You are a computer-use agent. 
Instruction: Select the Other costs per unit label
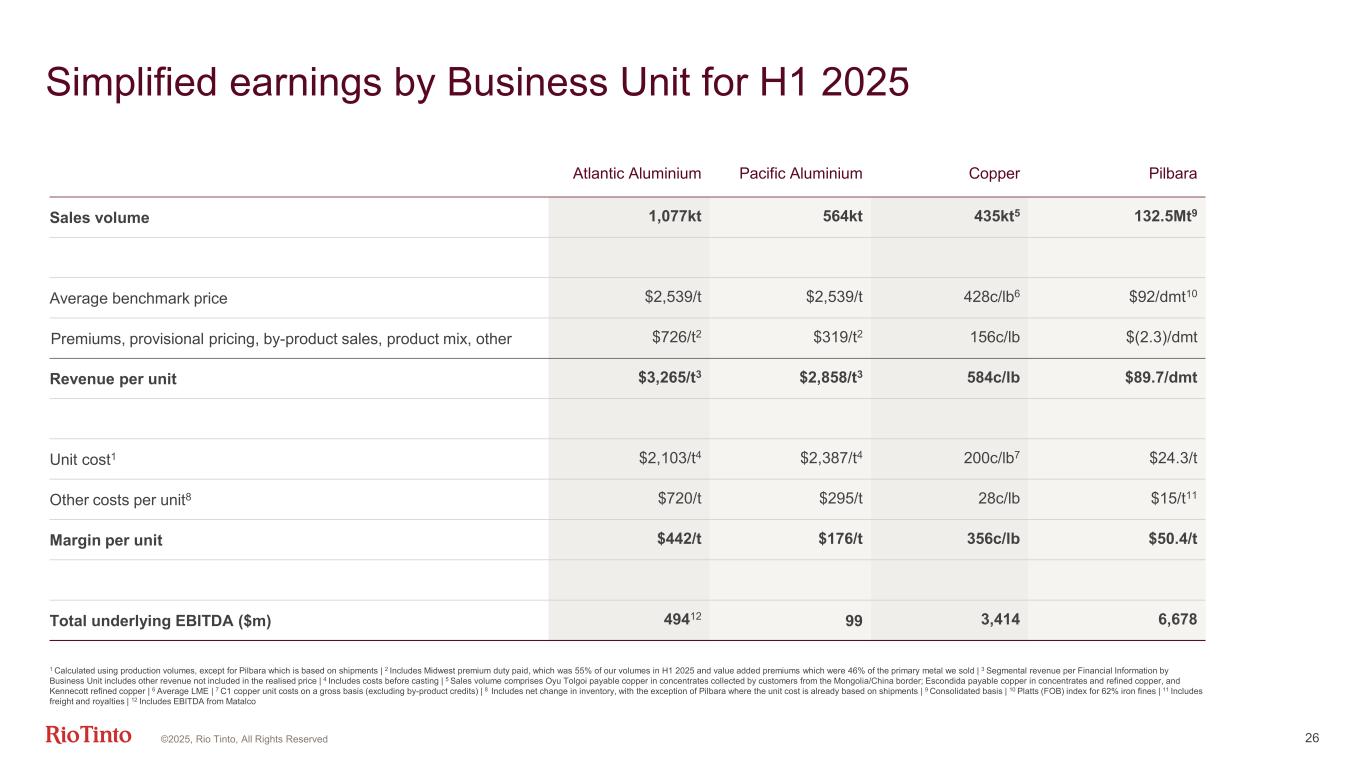pos(119,499)
